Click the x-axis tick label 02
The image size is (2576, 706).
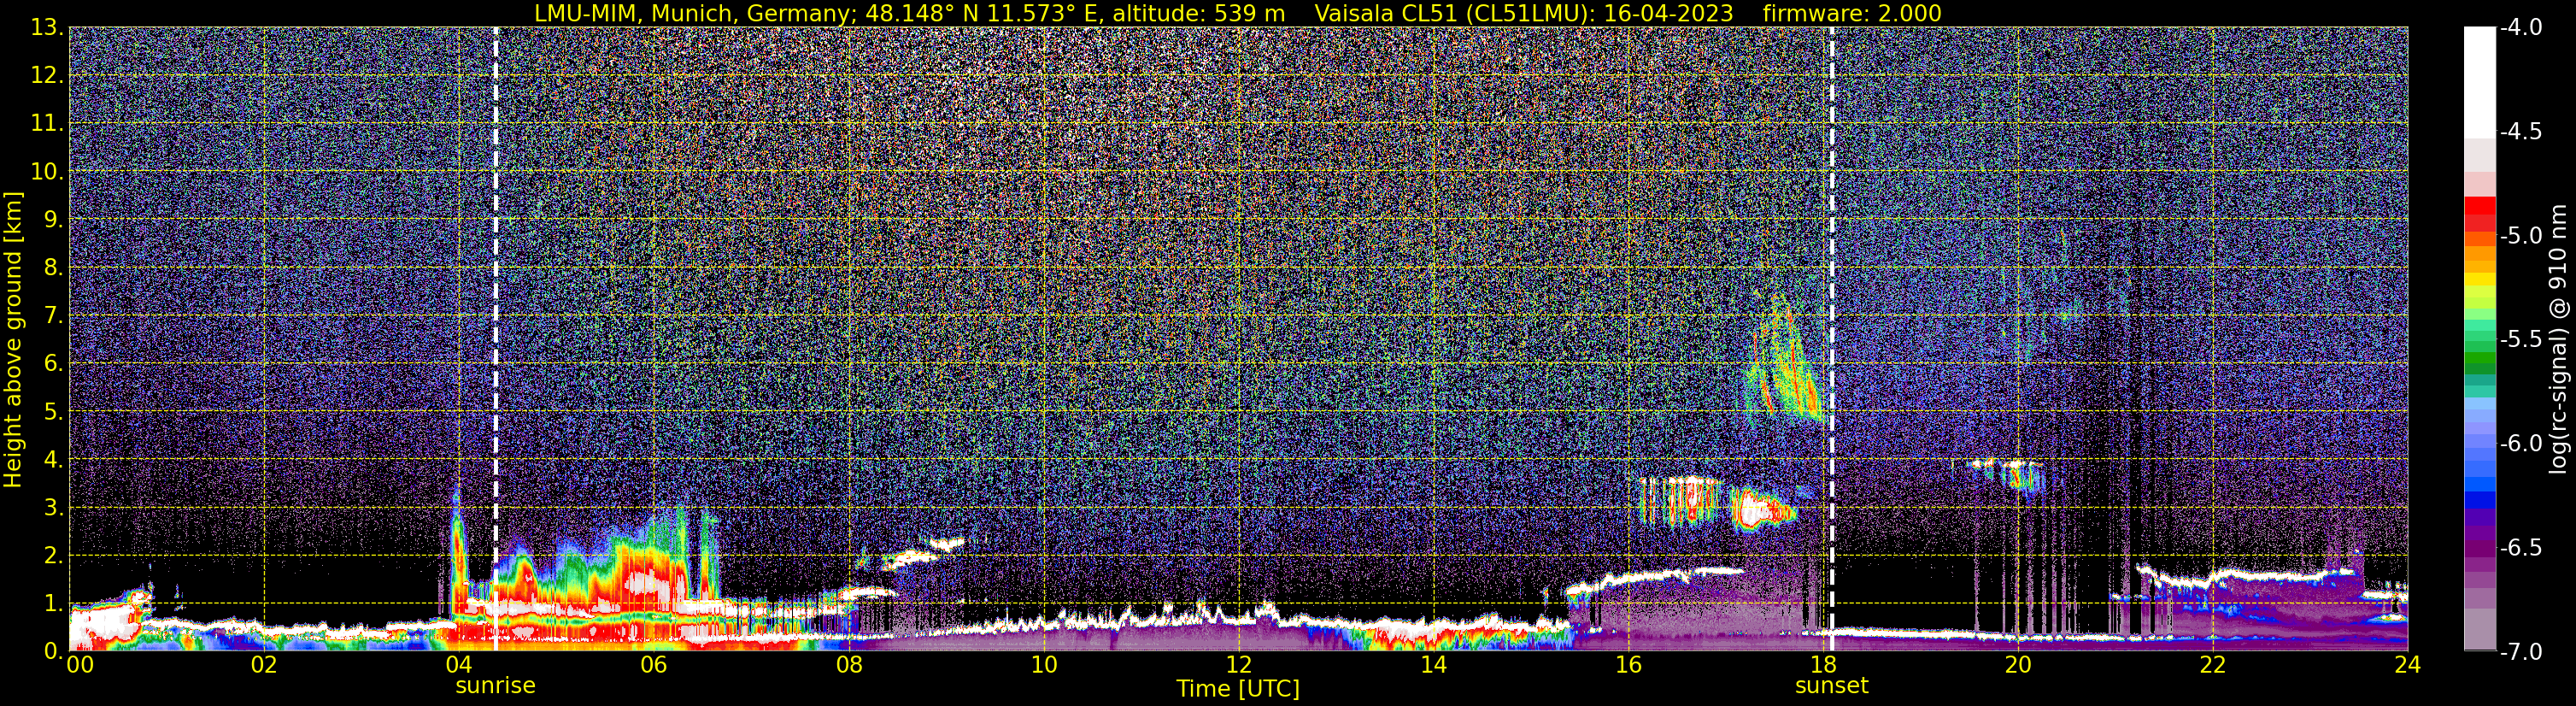pyautogui.click(x=263, y=665)
